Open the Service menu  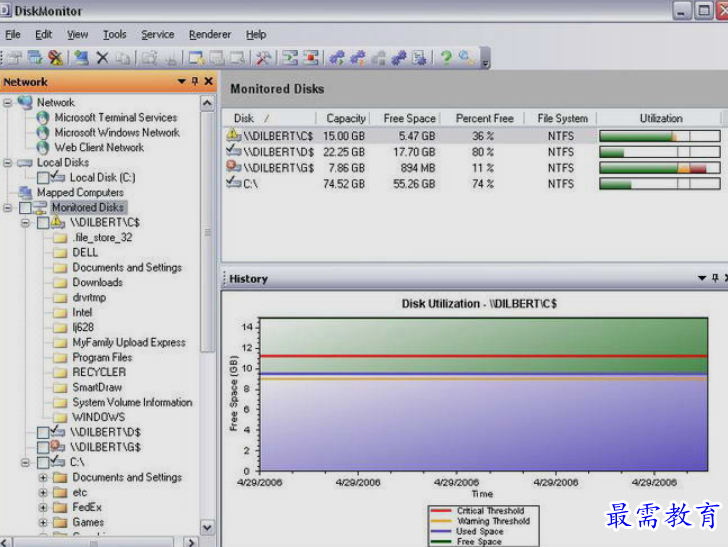tap(157, 34)
